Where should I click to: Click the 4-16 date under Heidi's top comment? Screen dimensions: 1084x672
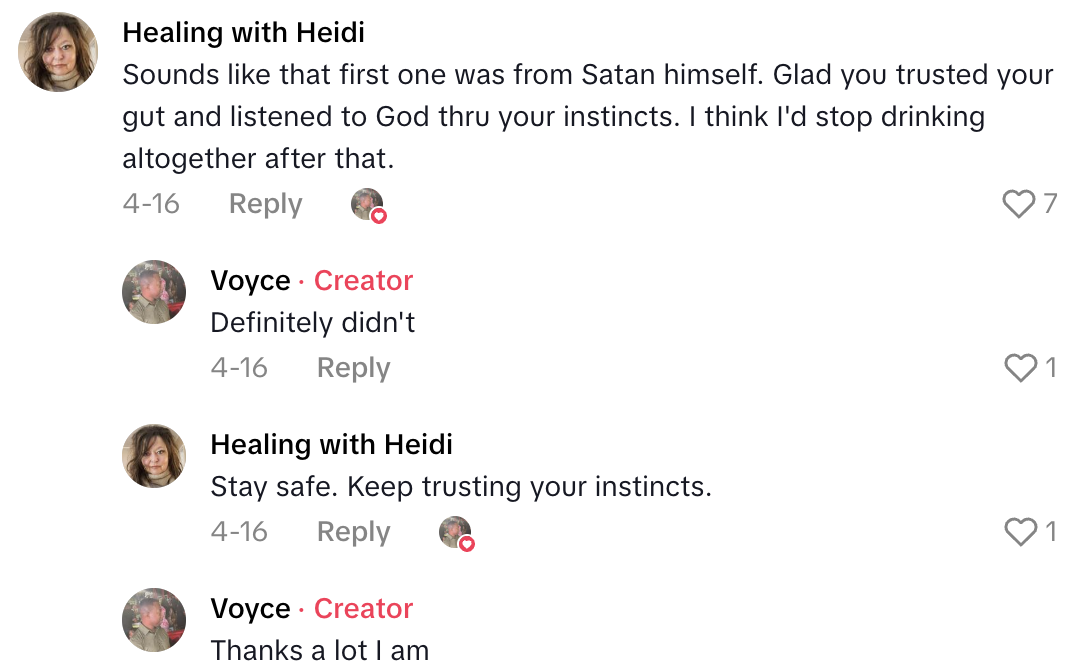(x=151, y=204)
